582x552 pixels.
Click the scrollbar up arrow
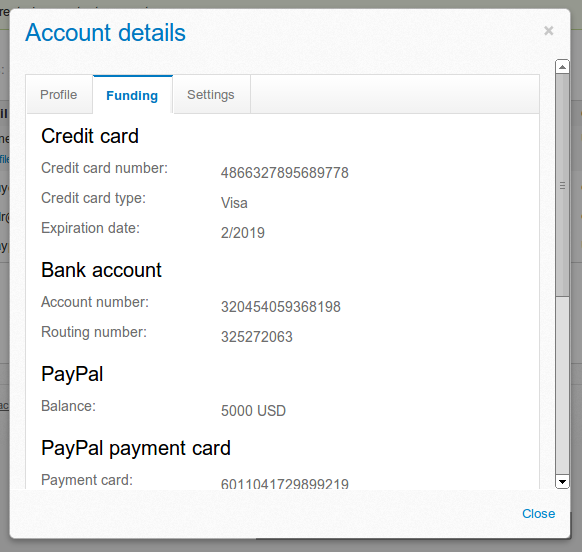562,66
